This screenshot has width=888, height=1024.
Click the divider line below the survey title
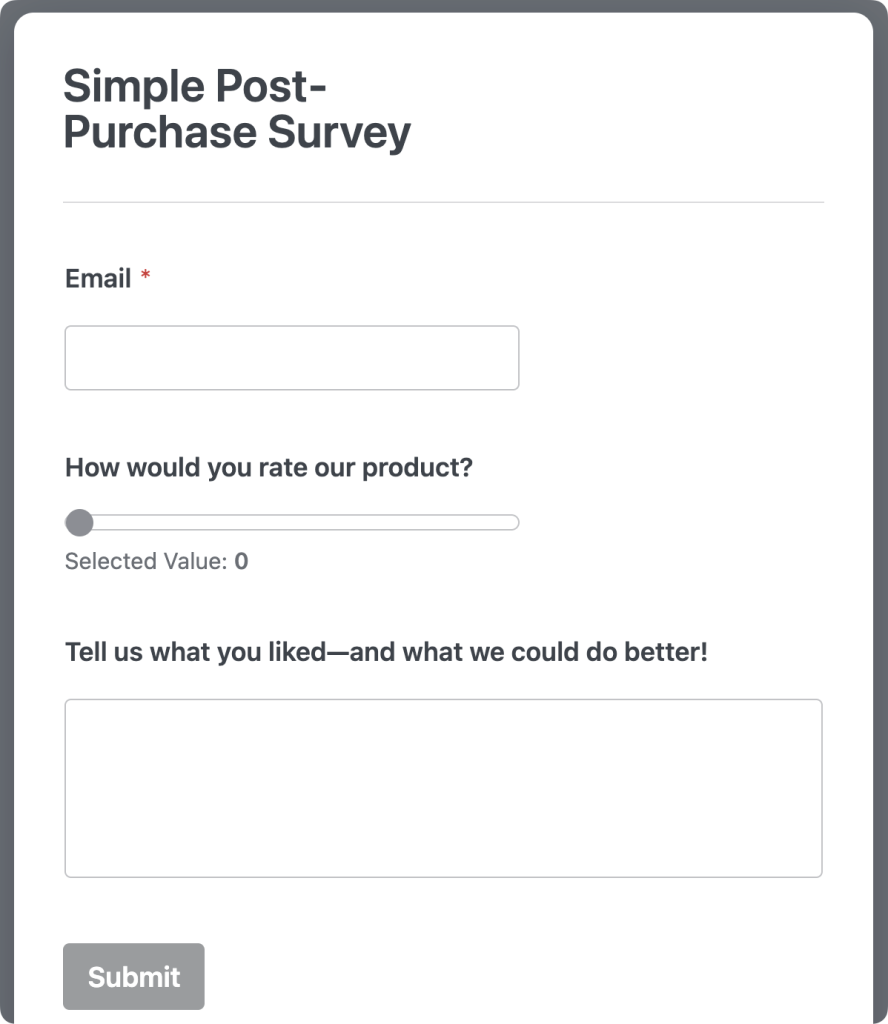coord(443,201)
